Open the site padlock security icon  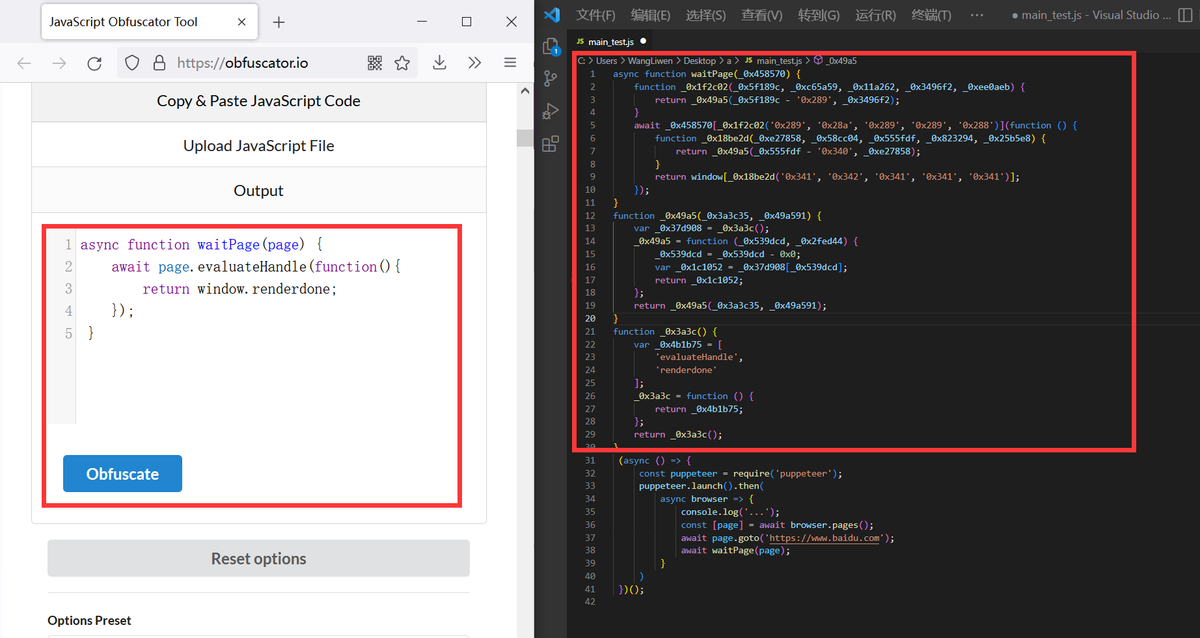[160, 62]
